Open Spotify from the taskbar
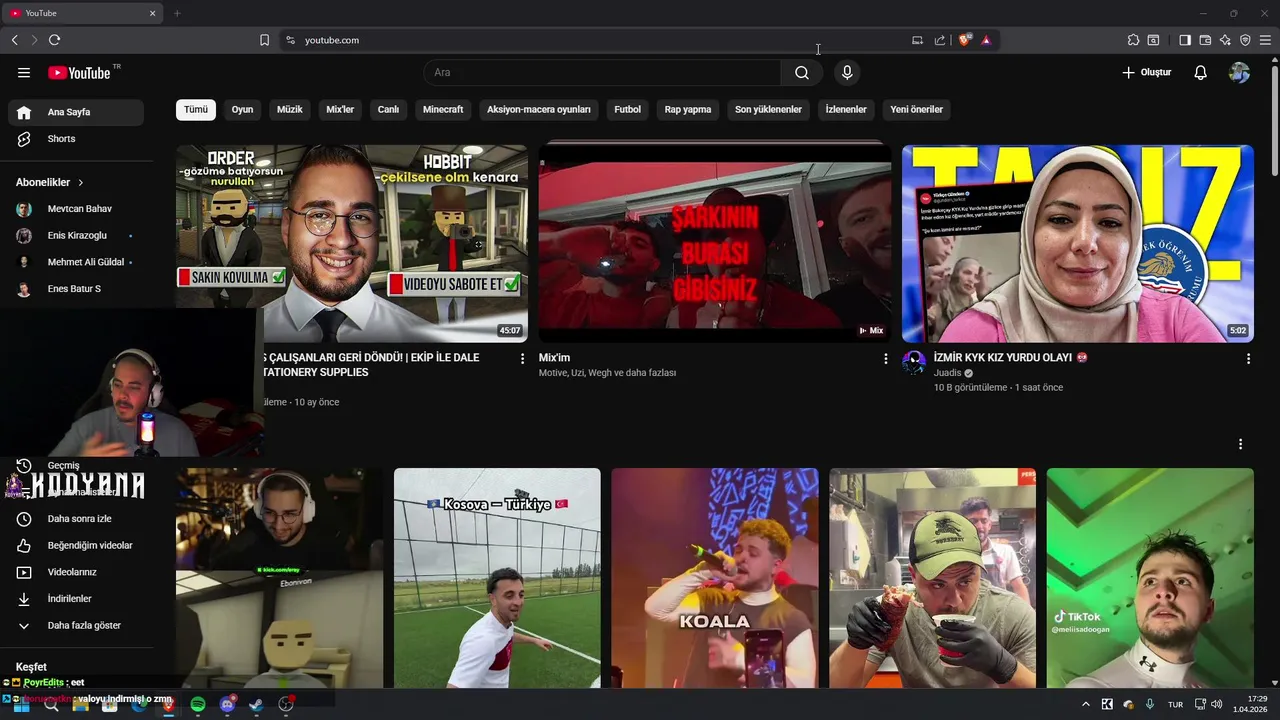The width and height of the screenshot is (1280, 720). (x=198, y=705)
